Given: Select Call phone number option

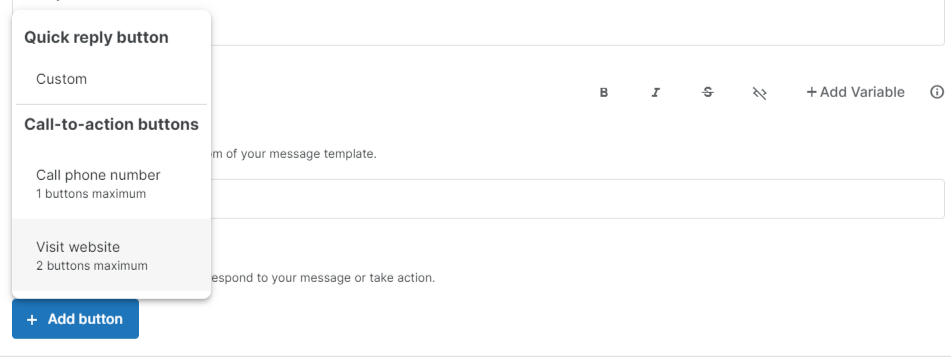Looking at the screenshot, I should (x=112, y=183).
